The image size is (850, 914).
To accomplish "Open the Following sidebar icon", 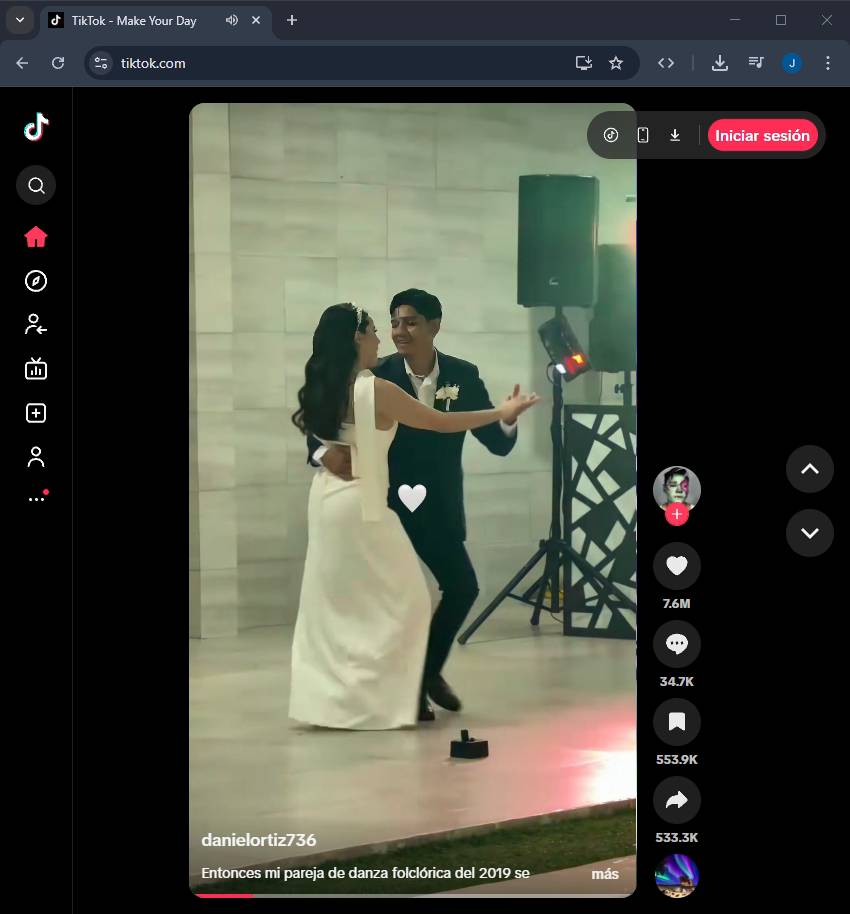I will (36, 324).
